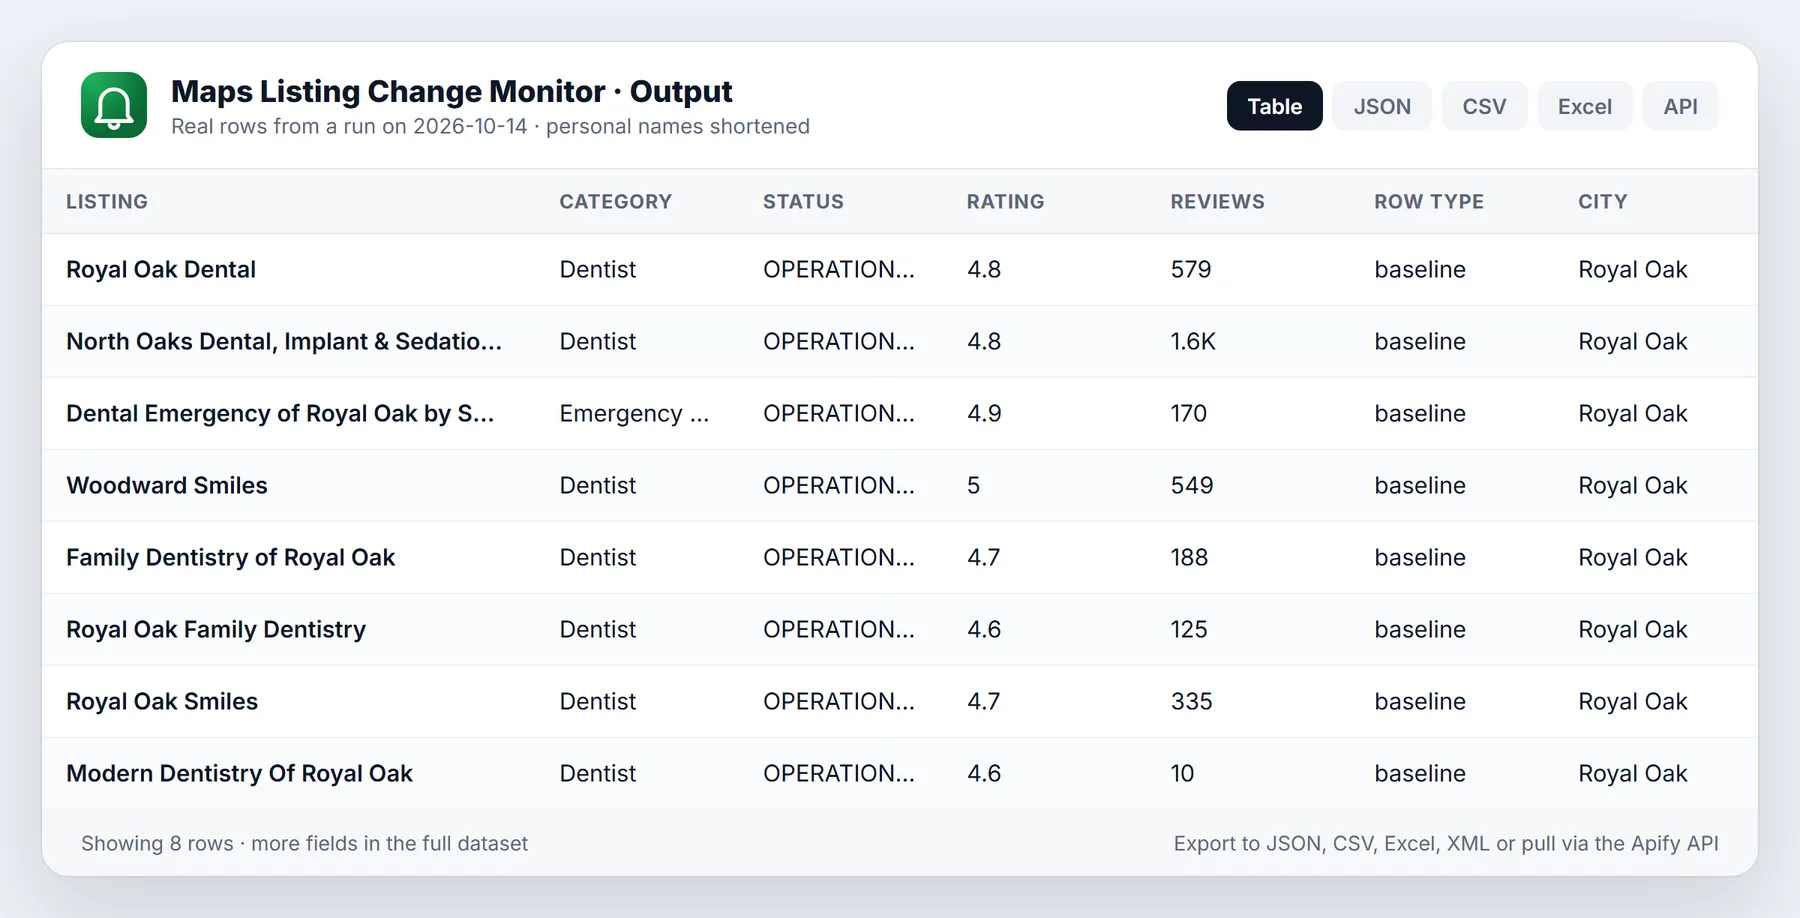Select Modern Dentistry Of Royal Oak listing

pos(239,774)
